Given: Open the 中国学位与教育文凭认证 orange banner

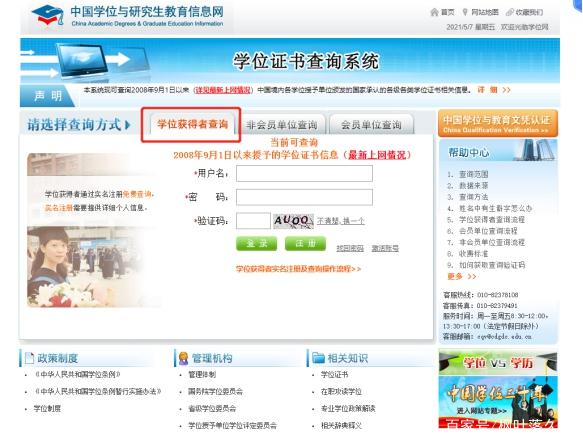Looking at the screenshot, I should (498, 123).
